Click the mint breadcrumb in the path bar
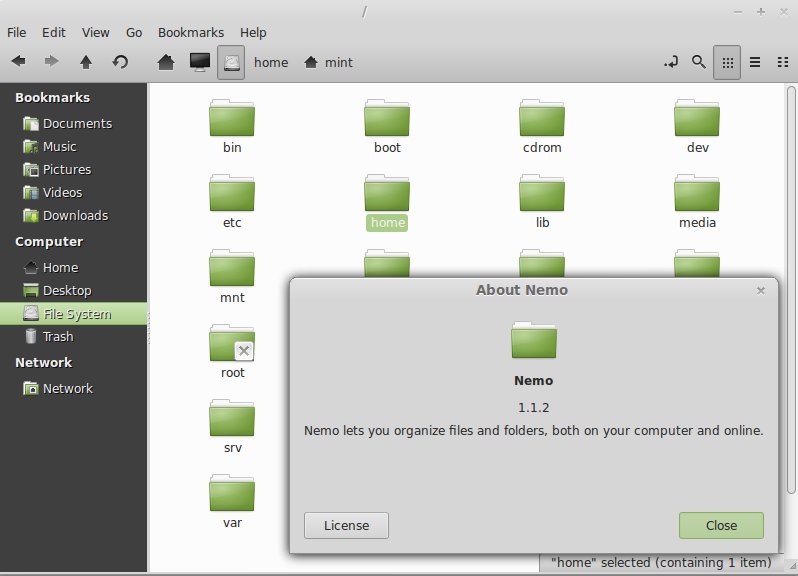Screen dimensions: 798x576 (x=329, y=62)
